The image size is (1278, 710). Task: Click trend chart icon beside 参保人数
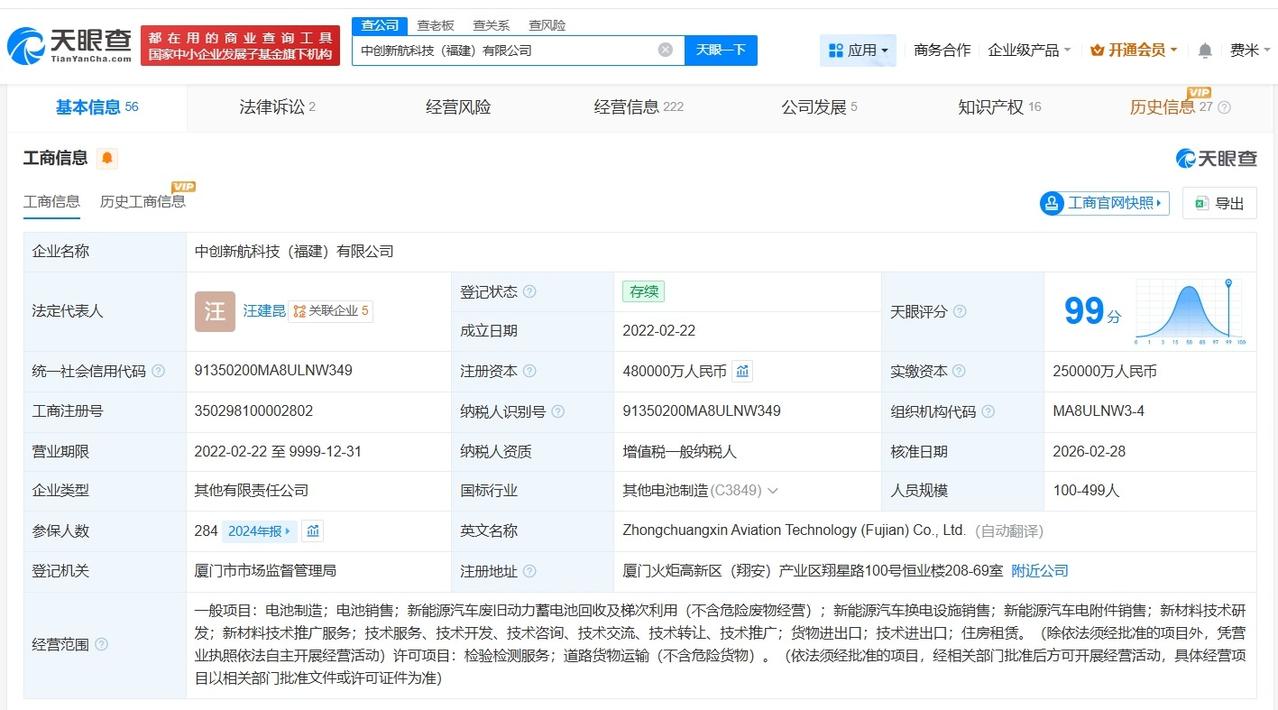[x=313, y=531]
